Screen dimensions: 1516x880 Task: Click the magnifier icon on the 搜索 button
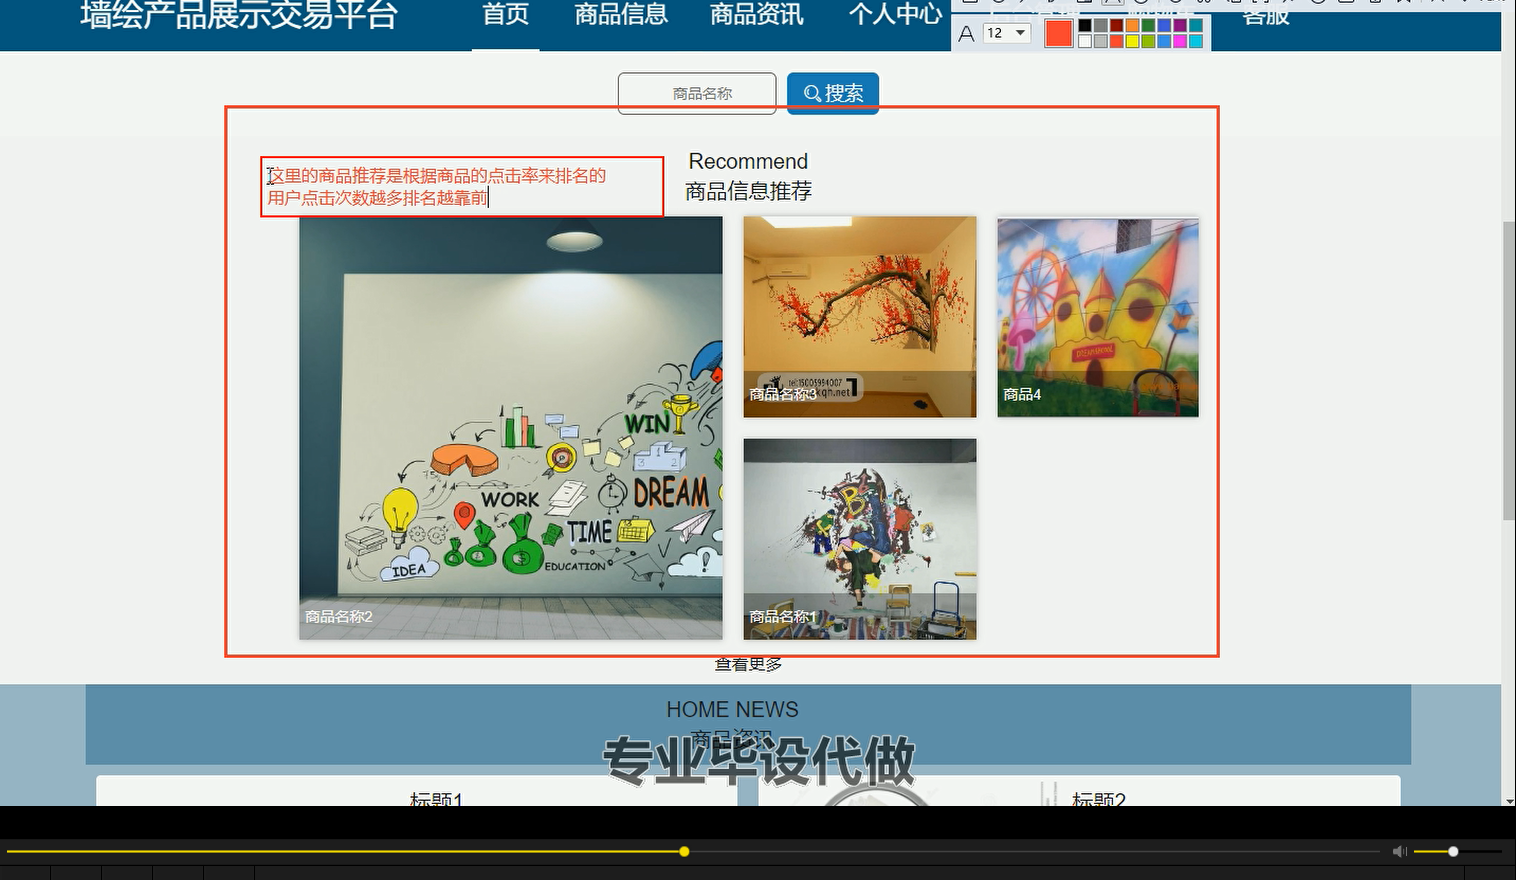[x=813, y=92]
